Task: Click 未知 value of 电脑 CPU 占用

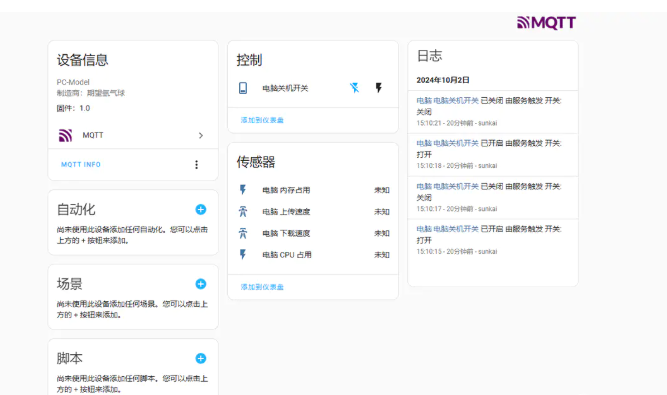Action: coord(382,255)
